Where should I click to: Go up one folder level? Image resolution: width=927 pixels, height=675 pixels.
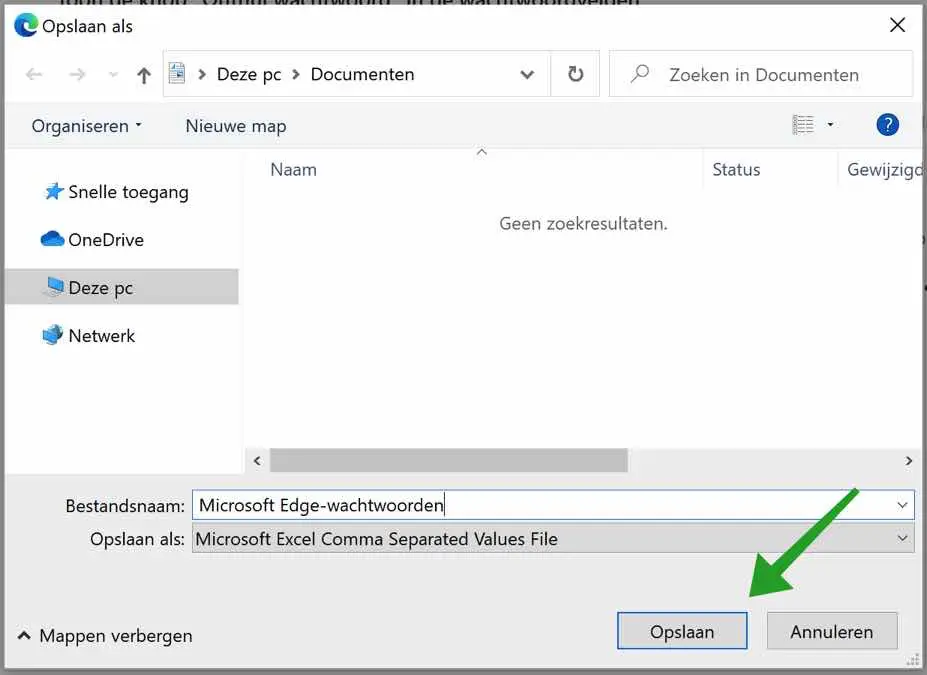pyautogui.click(x=144, y=75)
